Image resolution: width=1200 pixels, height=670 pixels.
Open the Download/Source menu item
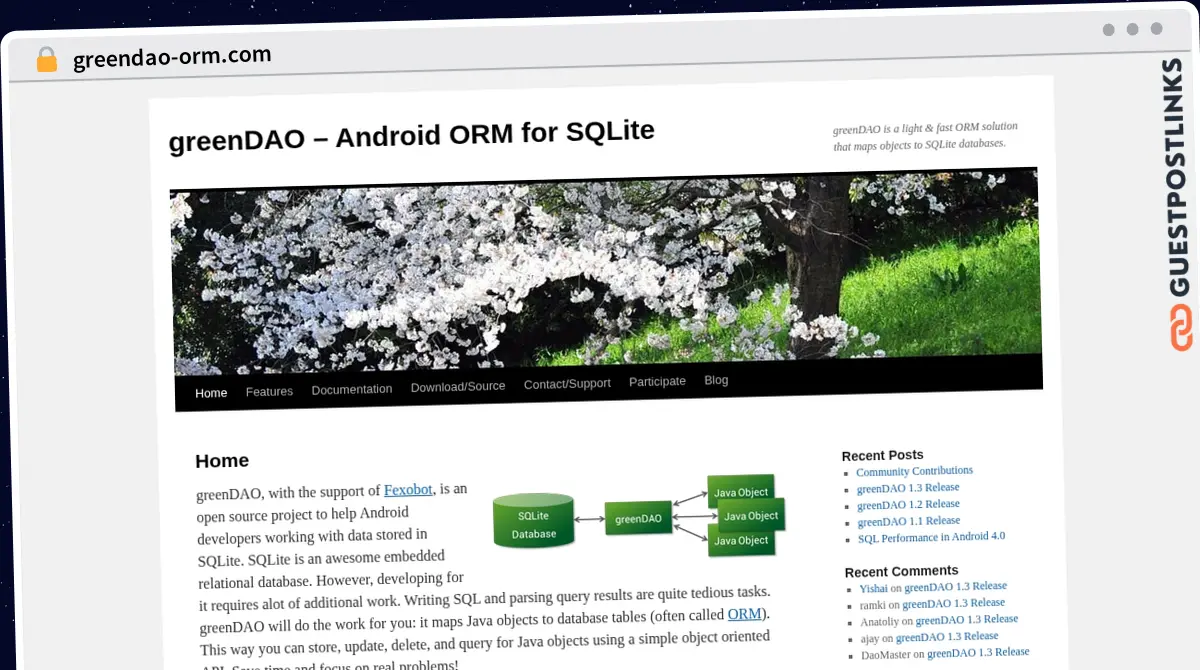point(458,386)
